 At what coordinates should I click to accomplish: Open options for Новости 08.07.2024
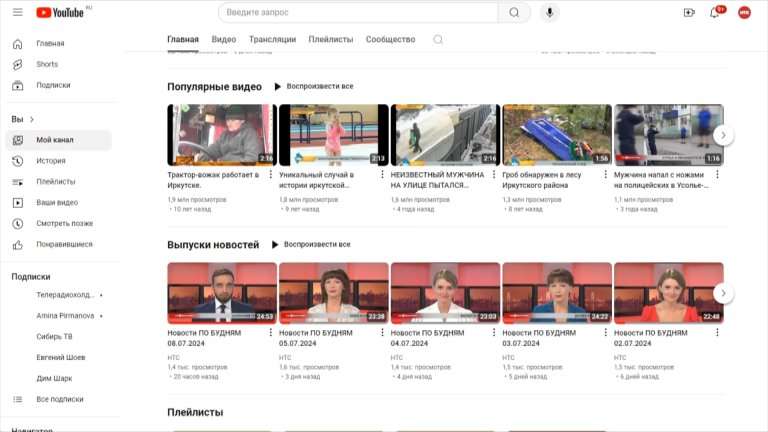pos(270,333)
